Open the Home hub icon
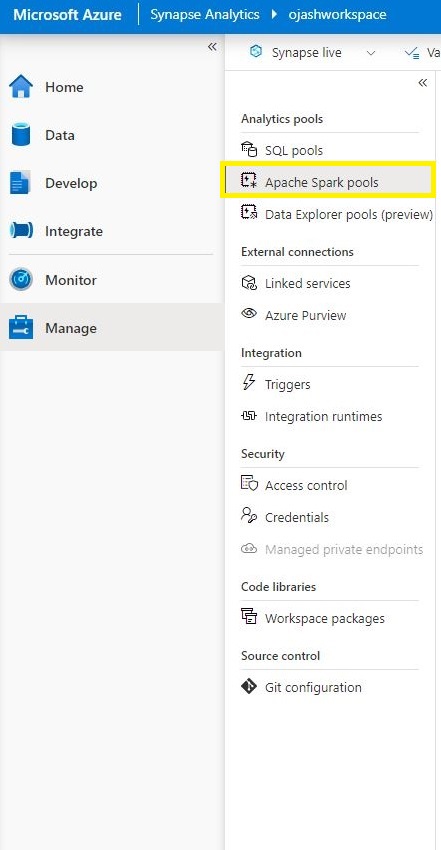Viewport: 441px width, 850px height. 21,87
